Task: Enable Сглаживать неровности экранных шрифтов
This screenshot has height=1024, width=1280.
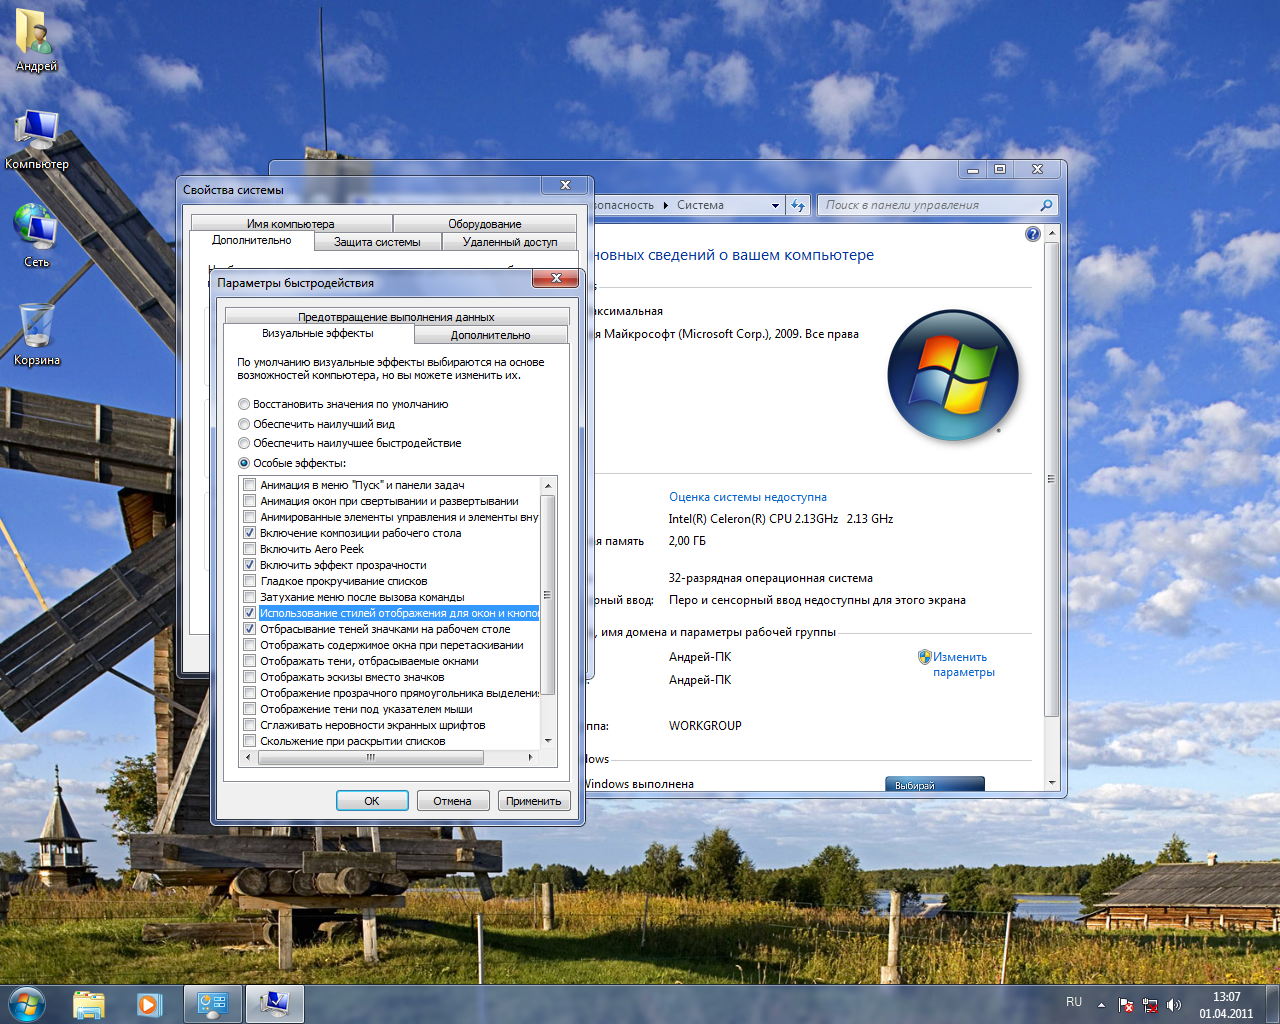Action: click(x=250, y=725)
